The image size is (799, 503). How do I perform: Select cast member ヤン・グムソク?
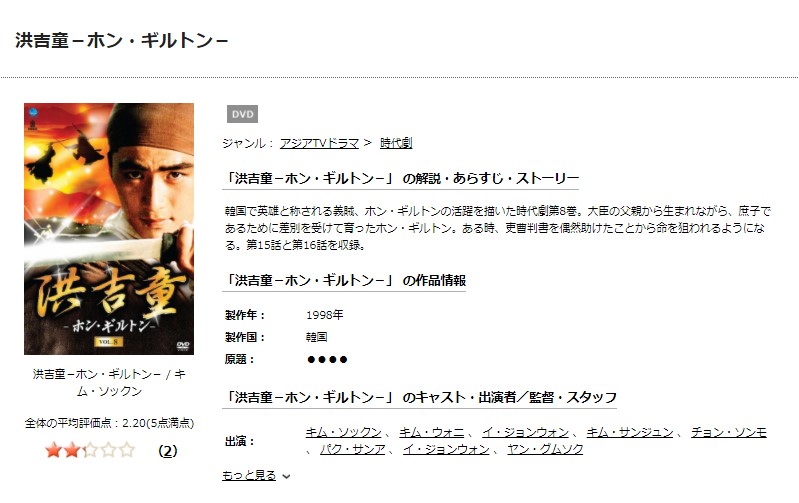(545, 449)
